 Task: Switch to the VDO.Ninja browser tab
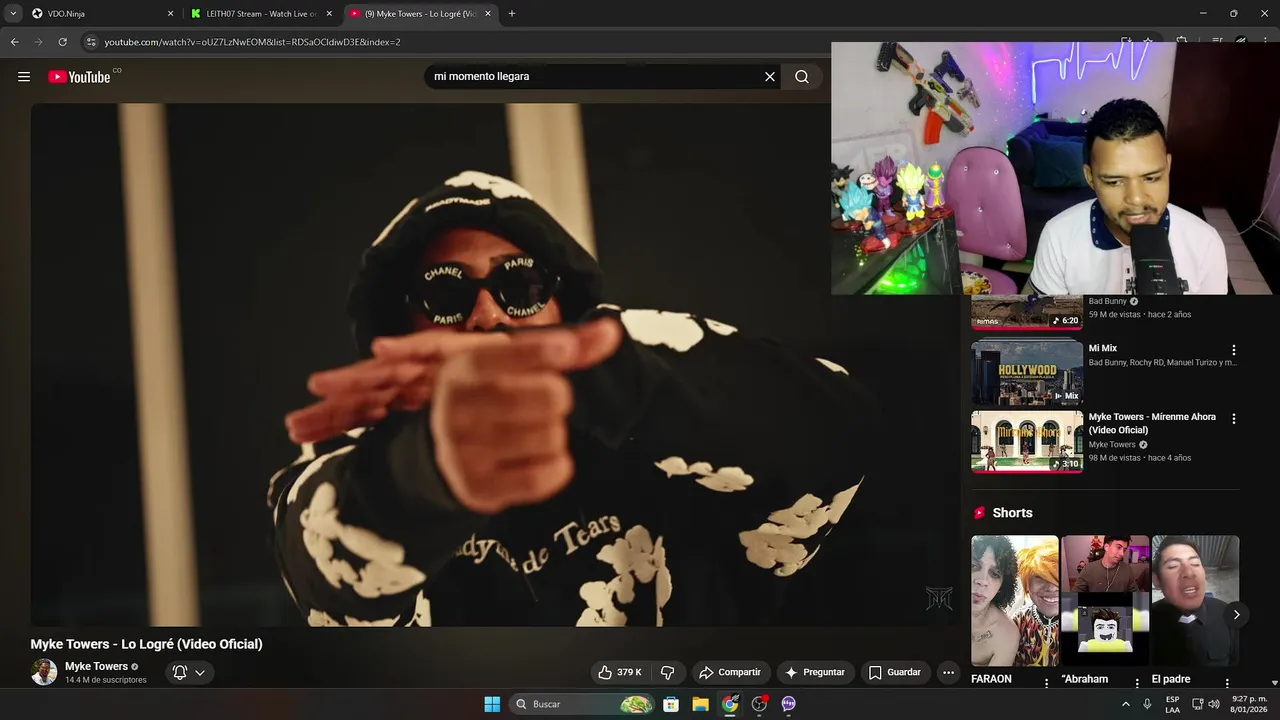[x=100, y=14]
